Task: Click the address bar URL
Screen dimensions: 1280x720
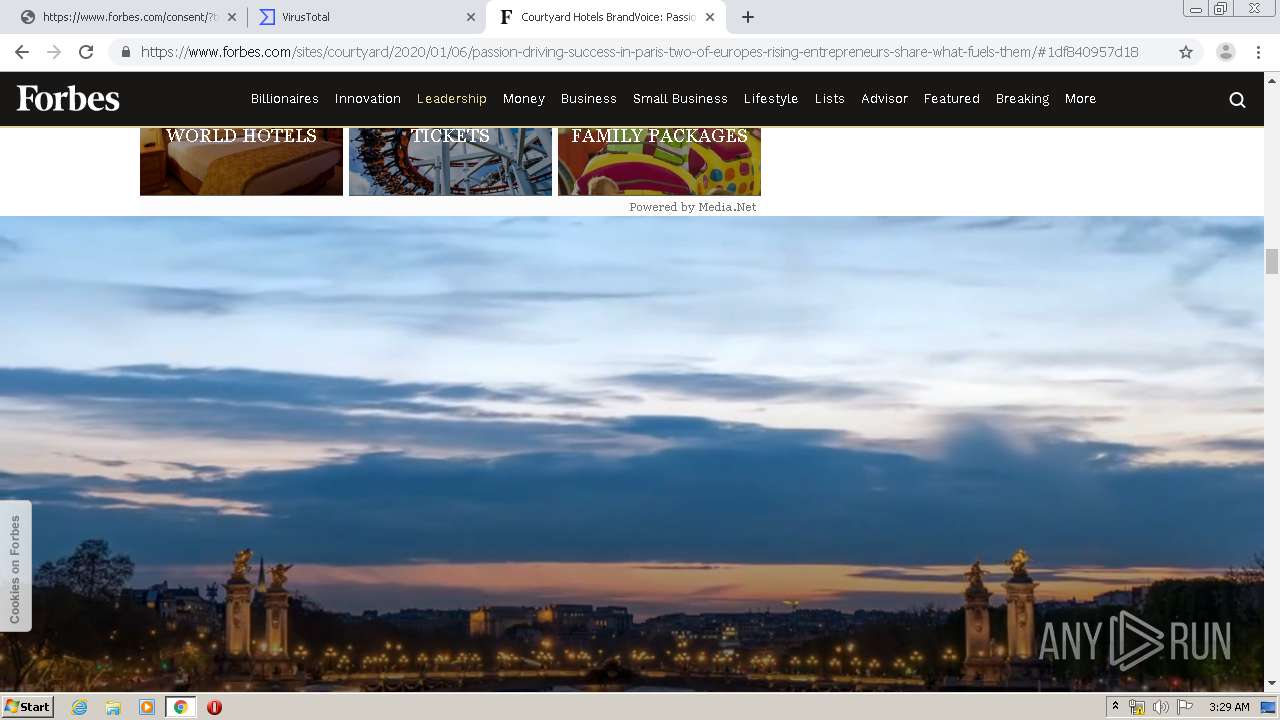Action: click(640, 52)
